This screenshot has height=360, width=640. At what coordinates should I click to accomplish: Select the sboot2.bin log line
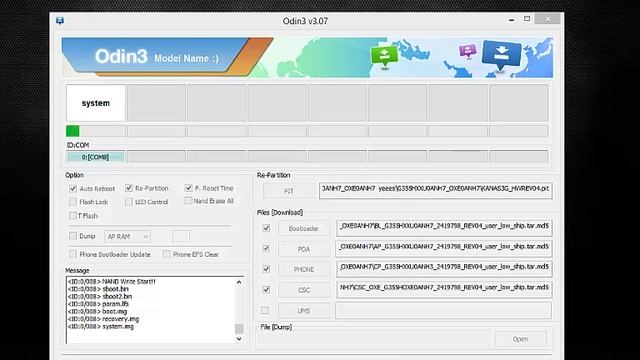coord(100,296)
